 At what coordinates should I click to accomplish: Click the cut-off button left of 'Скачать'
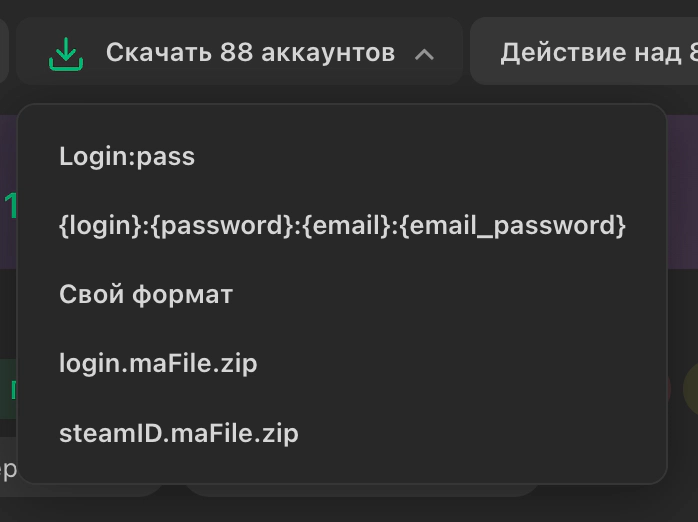tap(4, 51)
